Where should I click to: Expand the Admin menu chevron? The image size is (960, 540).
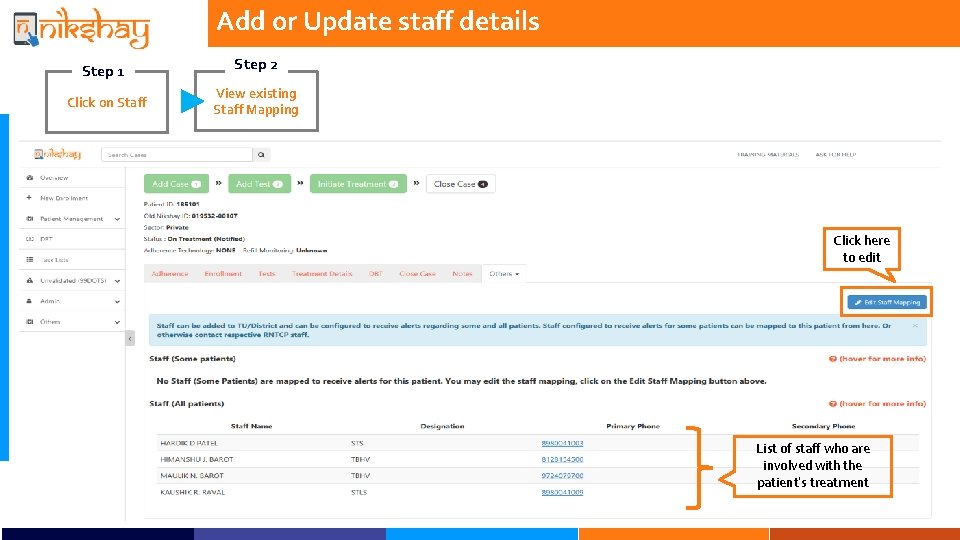[117, 301]
